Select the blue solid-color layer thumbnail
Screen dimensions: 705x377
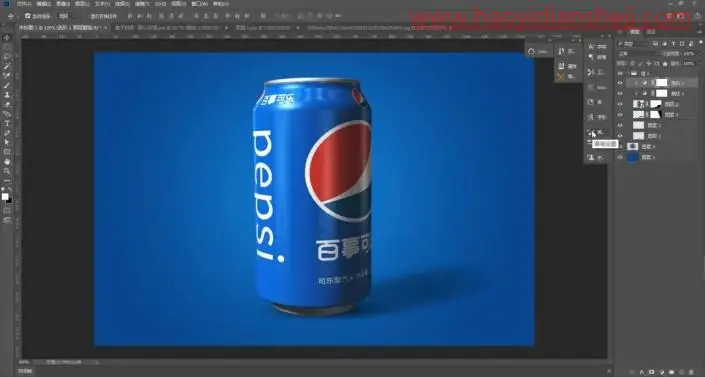[633, 157]
